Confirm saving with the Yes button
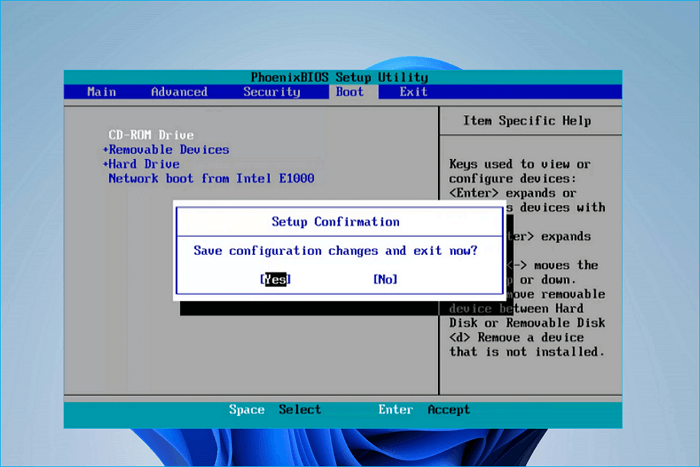The height and width of the screenshot is (467, 700). pyautogui.click(x=275, y=280)
